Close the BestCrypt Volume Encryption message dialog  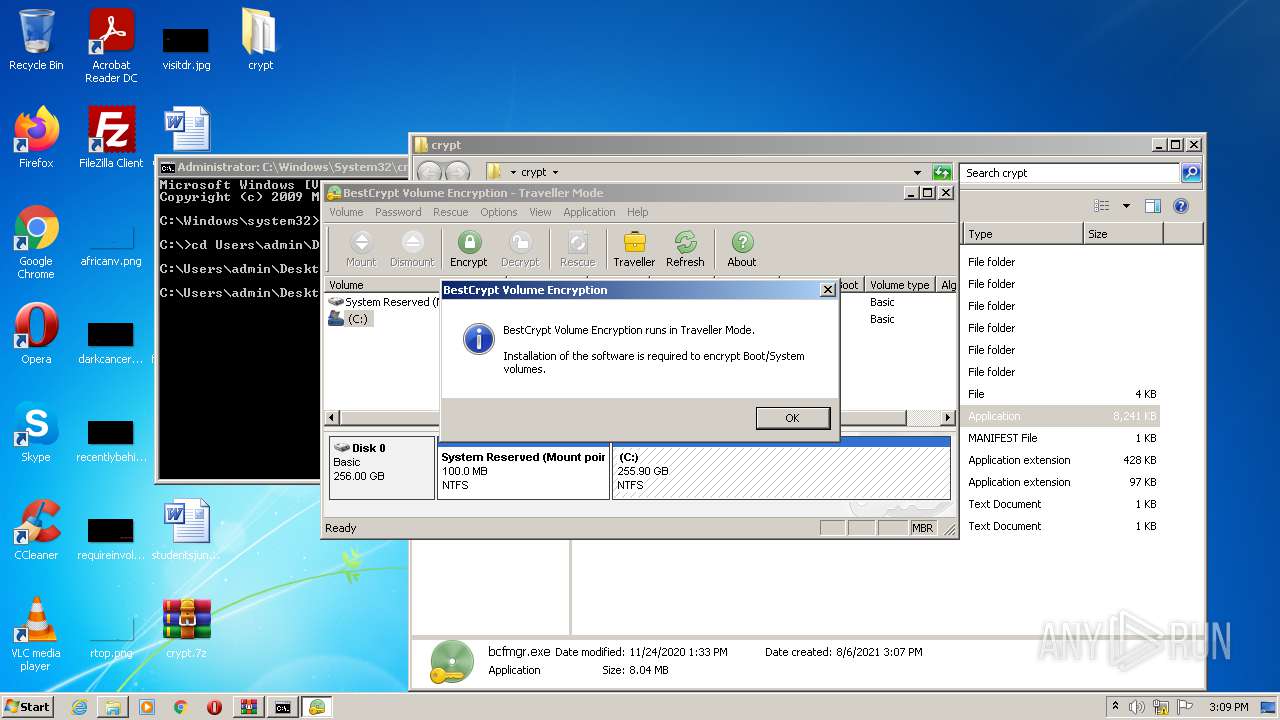tap(827, 290)
